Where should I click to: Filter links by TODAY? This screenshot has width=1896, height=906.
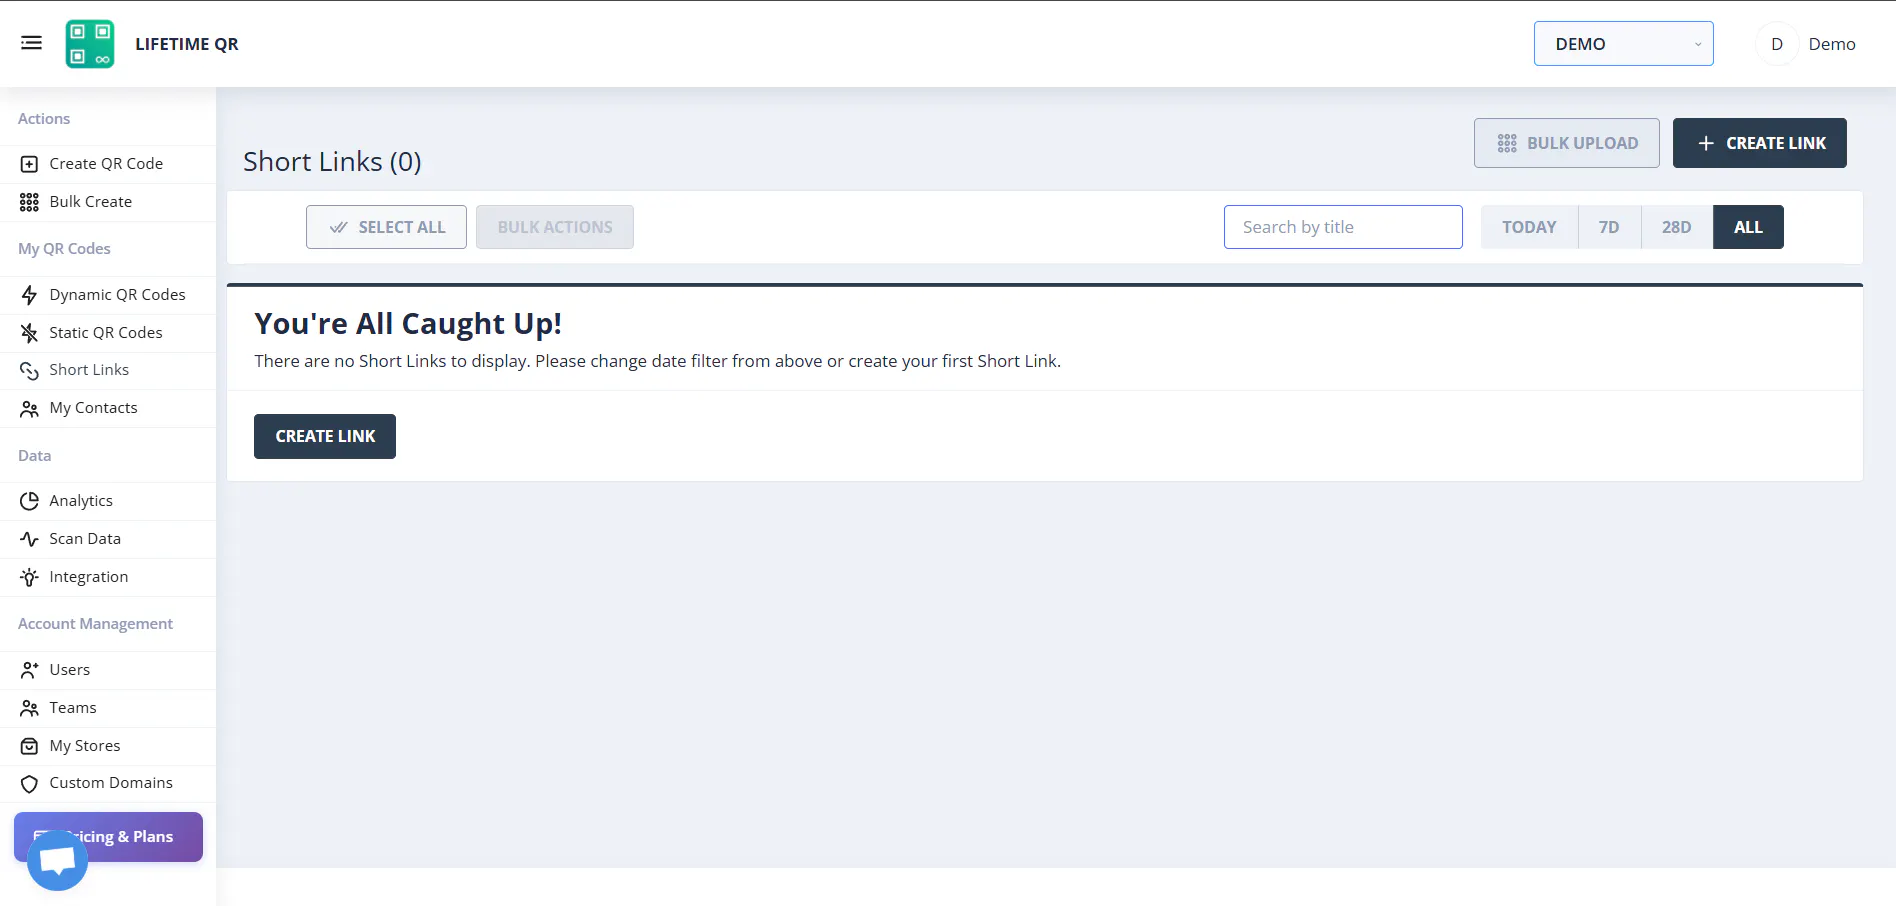coord(1529,227)
